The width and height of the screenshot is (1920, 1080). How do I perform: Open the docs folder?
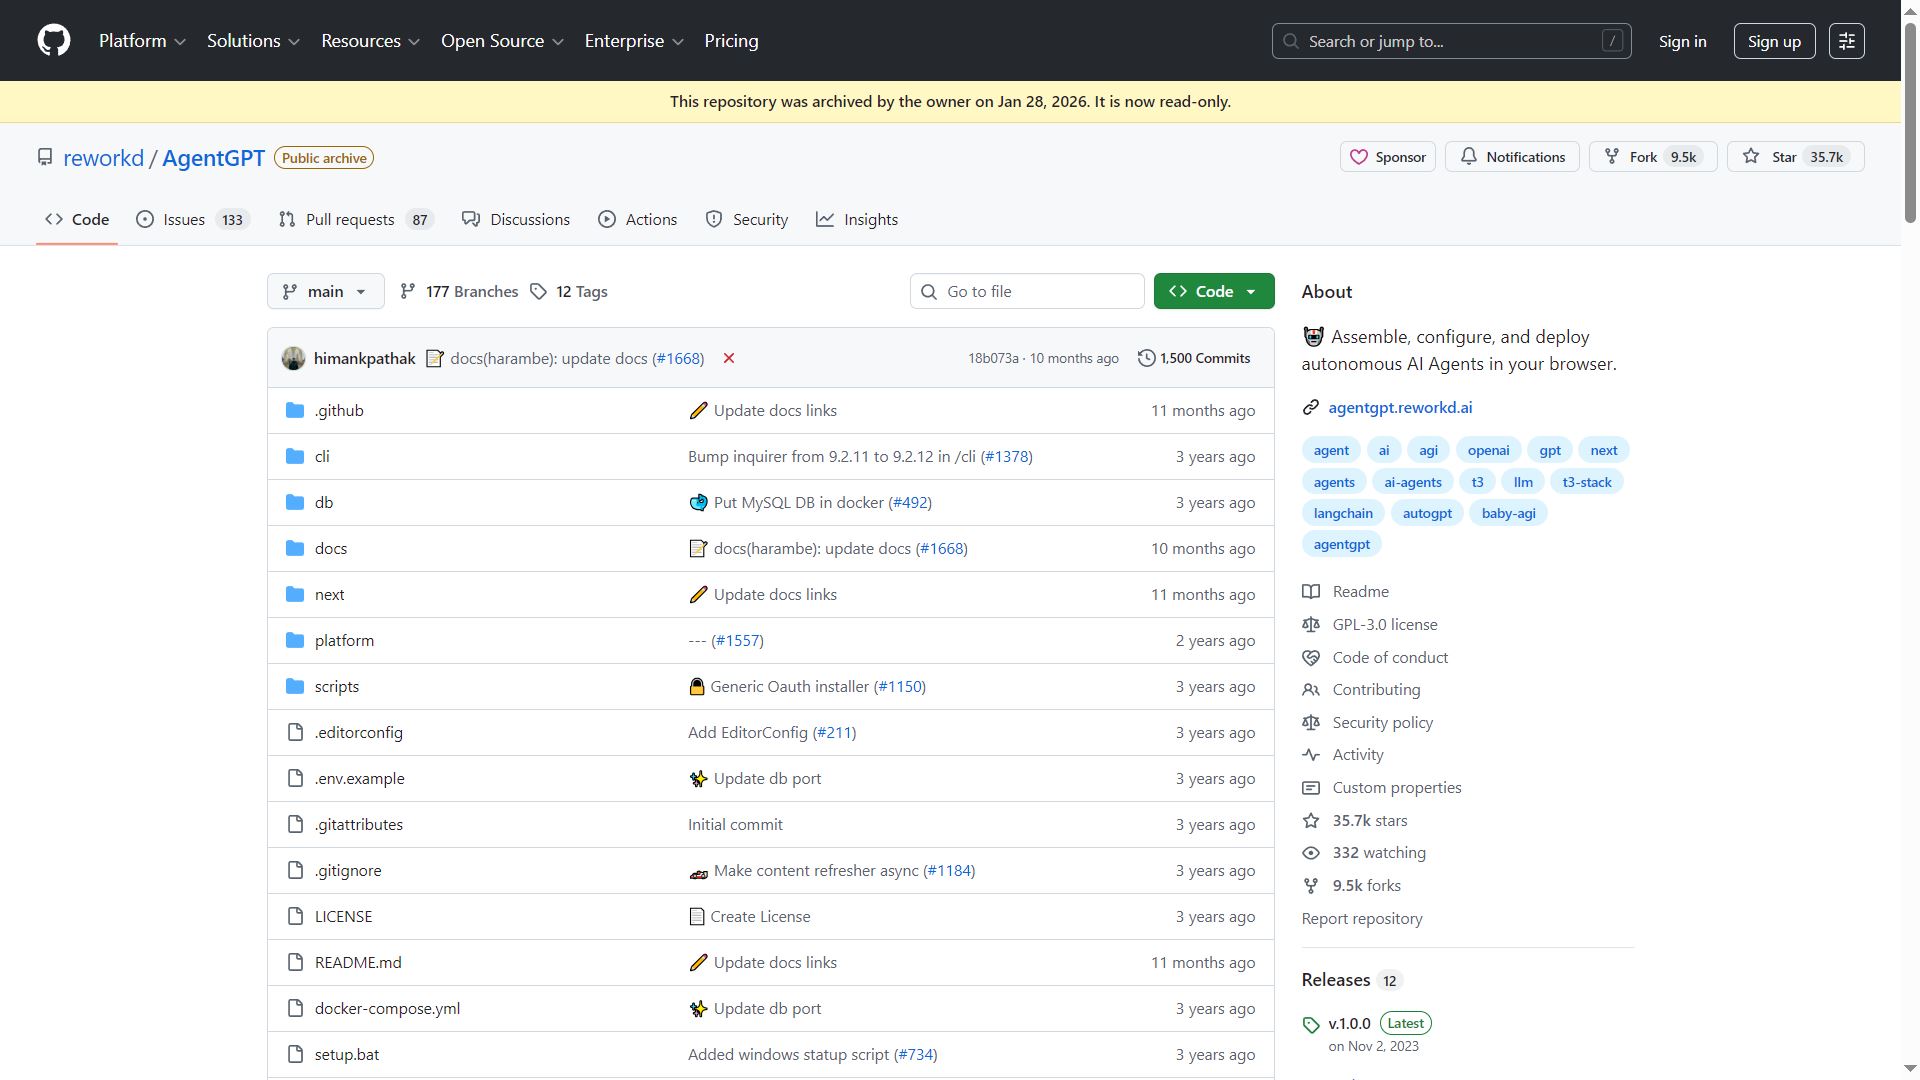pyautogui.click(x=331, y=548)
